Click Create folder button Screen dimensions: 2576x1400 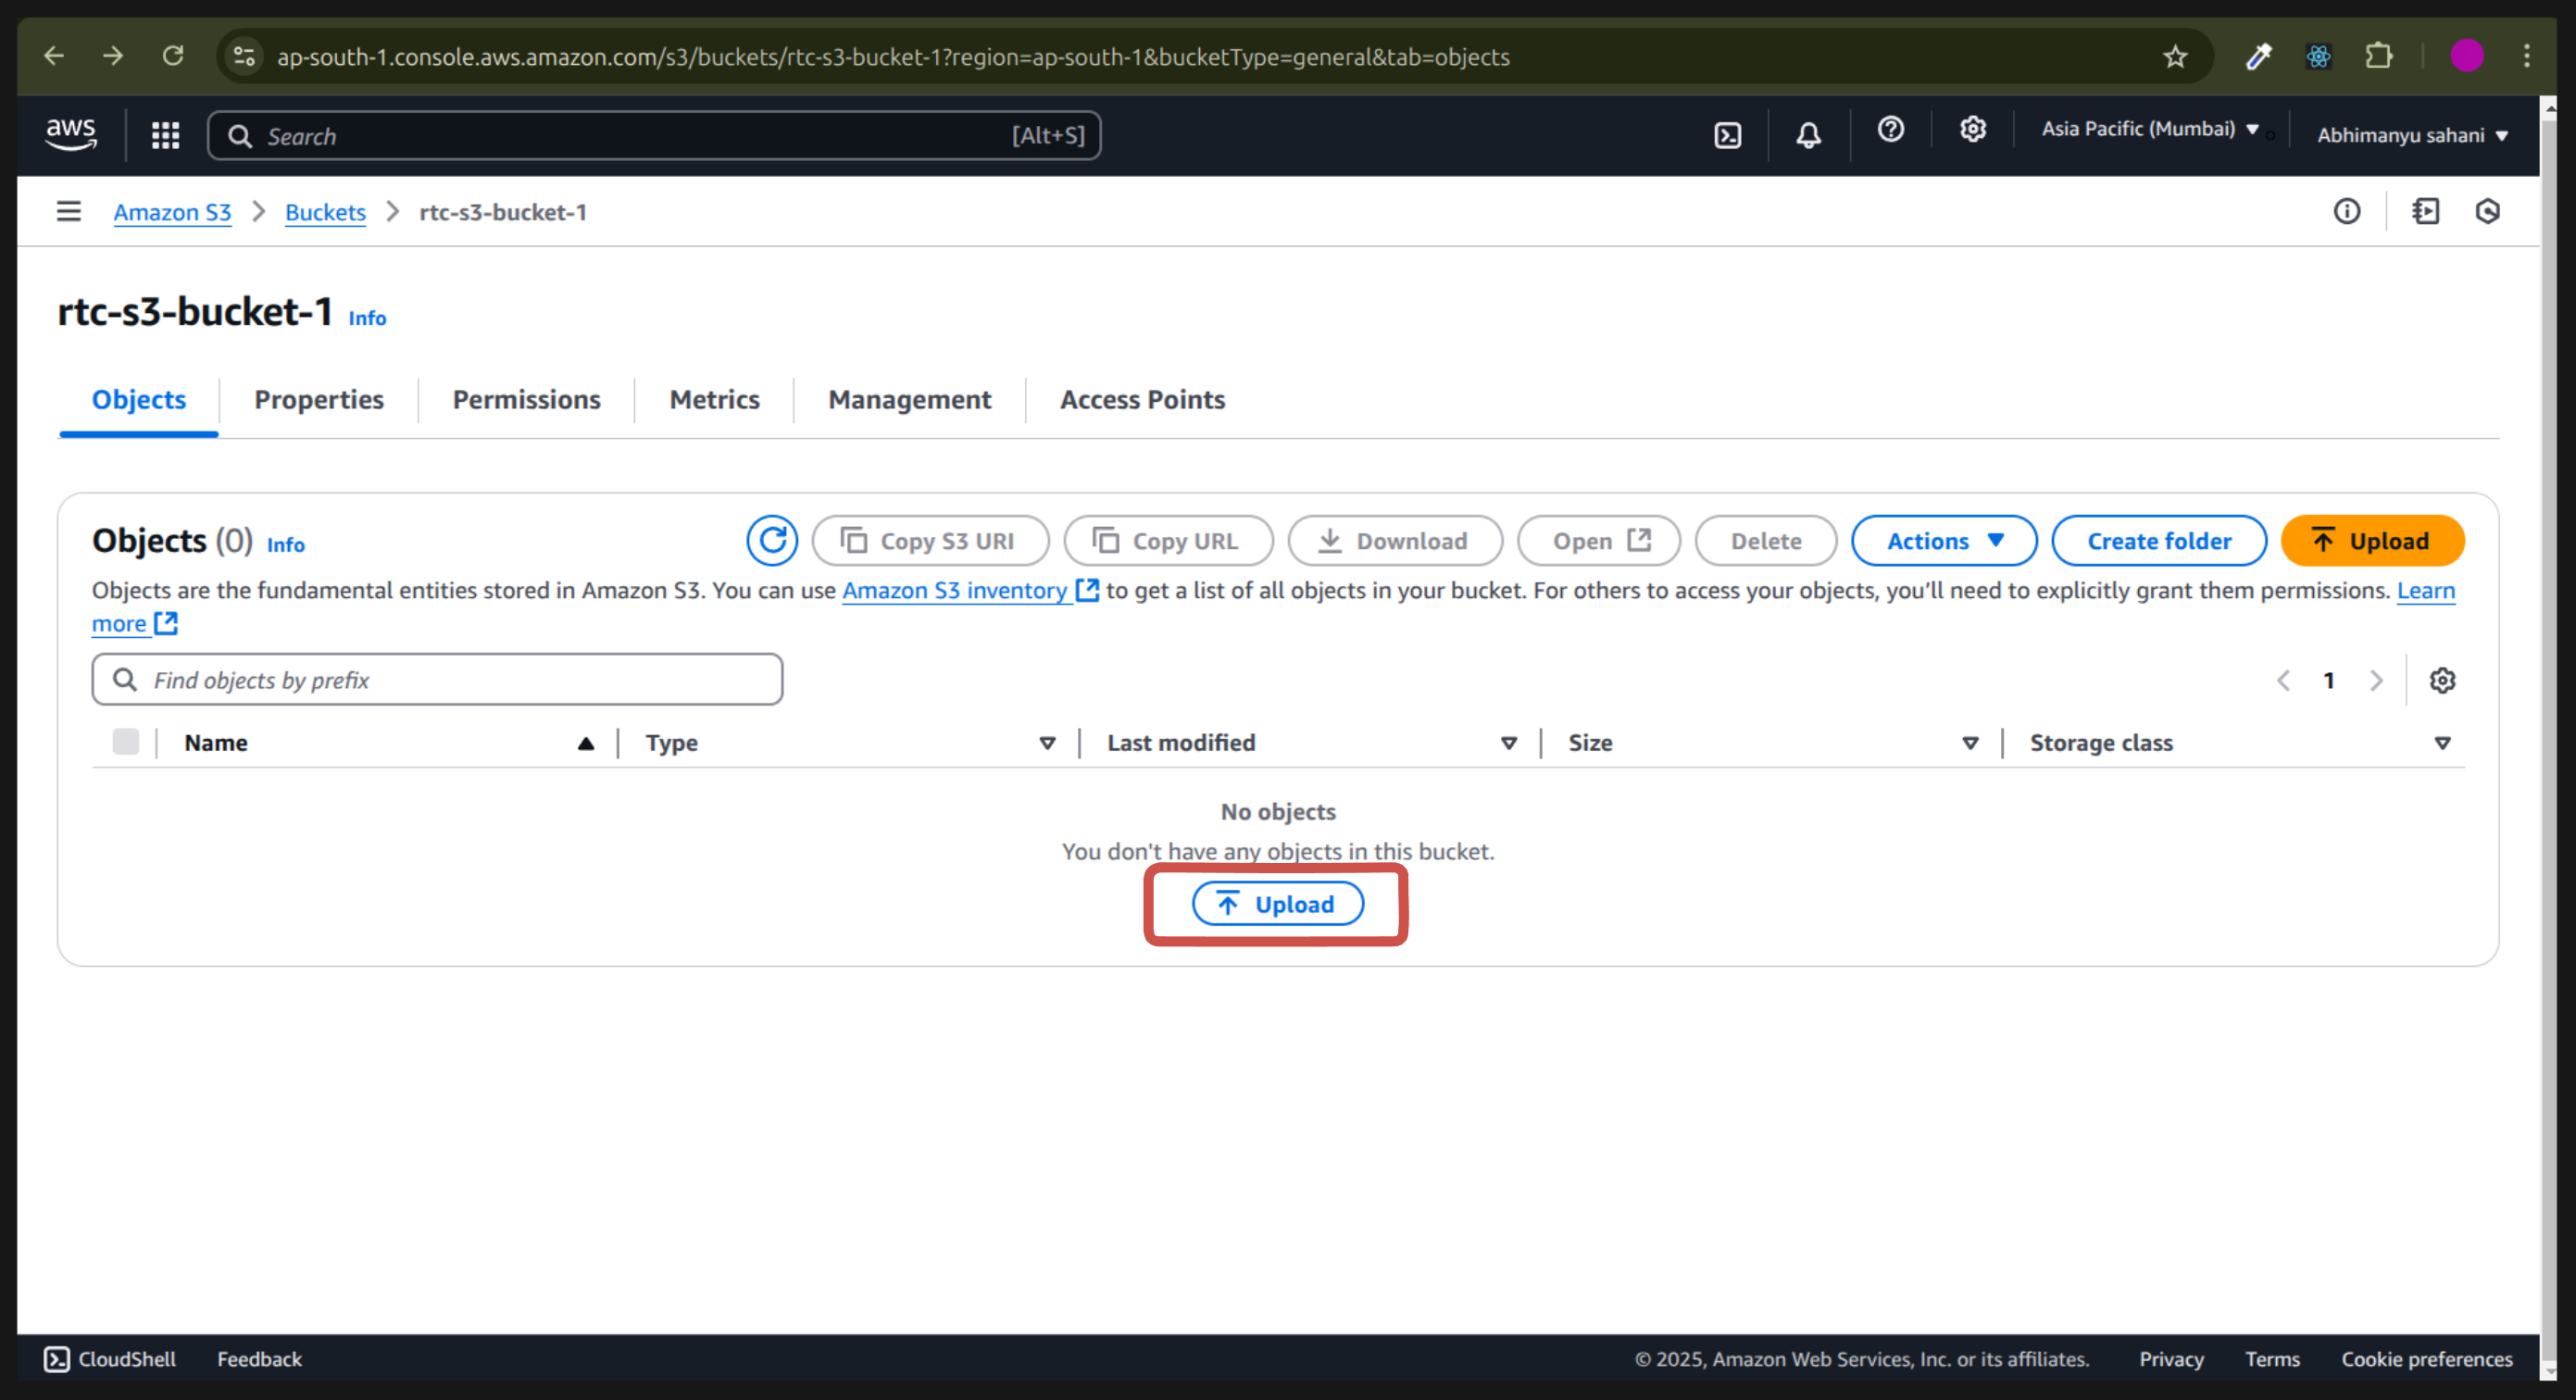click(2158, 541)
